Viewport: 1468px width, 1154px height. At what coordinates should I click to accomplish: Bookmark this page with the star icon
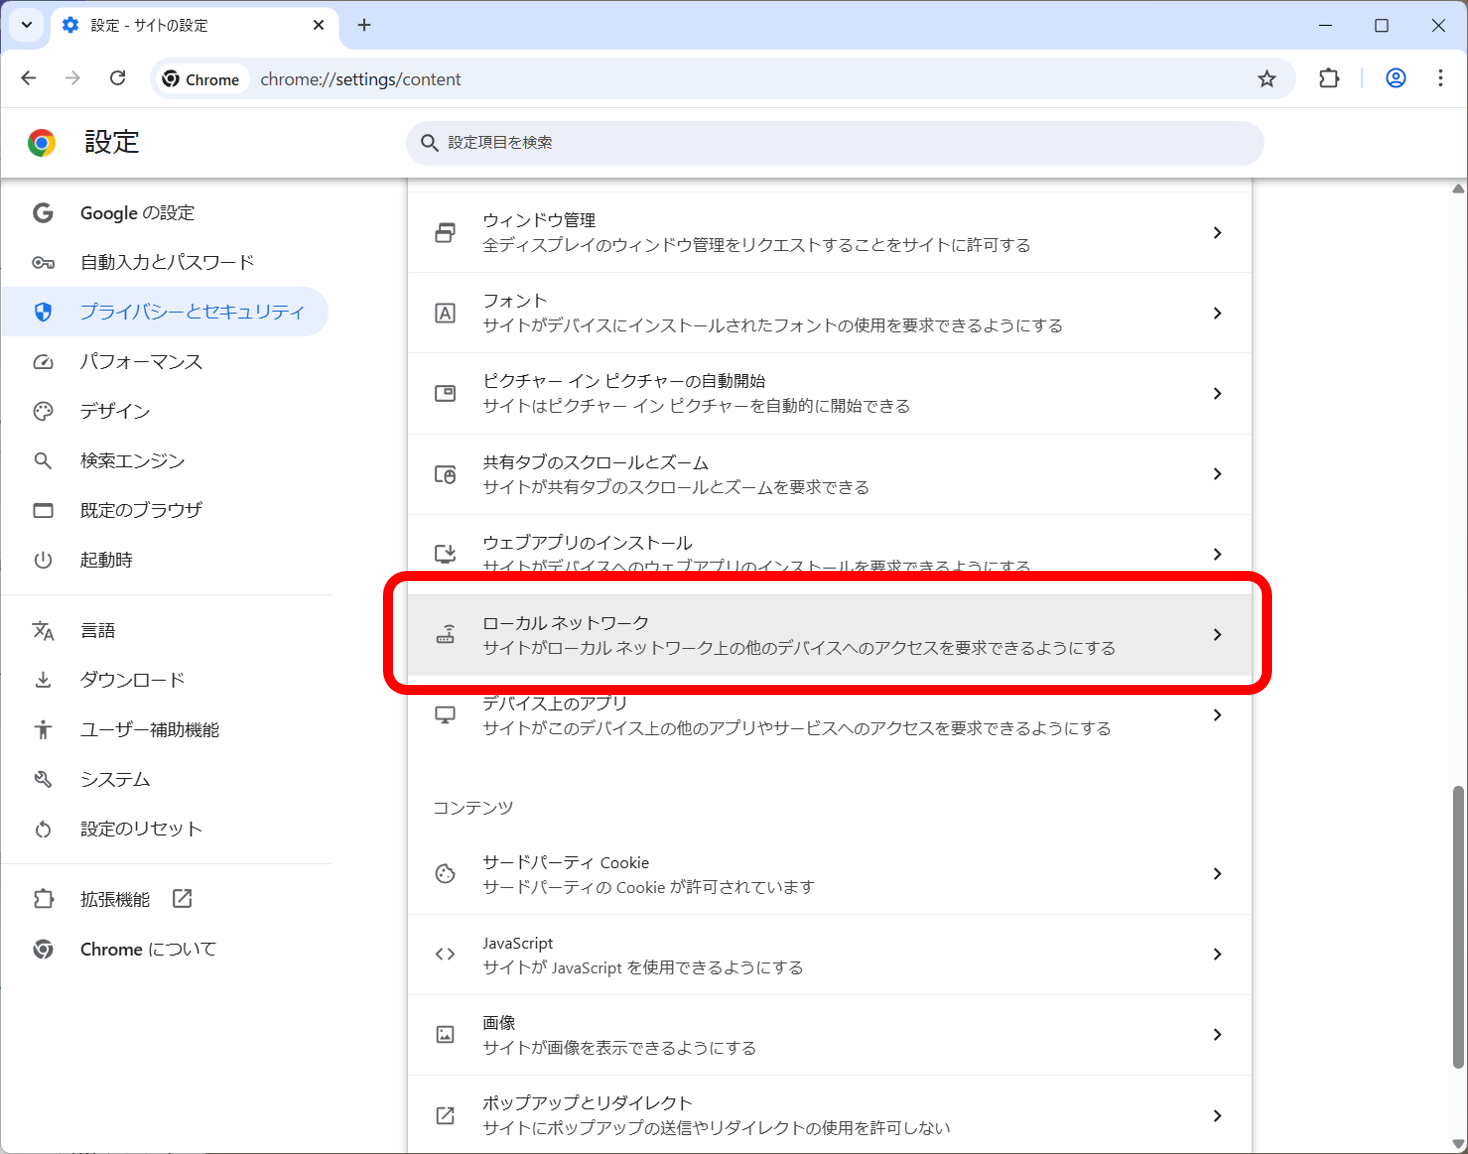pos(1266,79)
